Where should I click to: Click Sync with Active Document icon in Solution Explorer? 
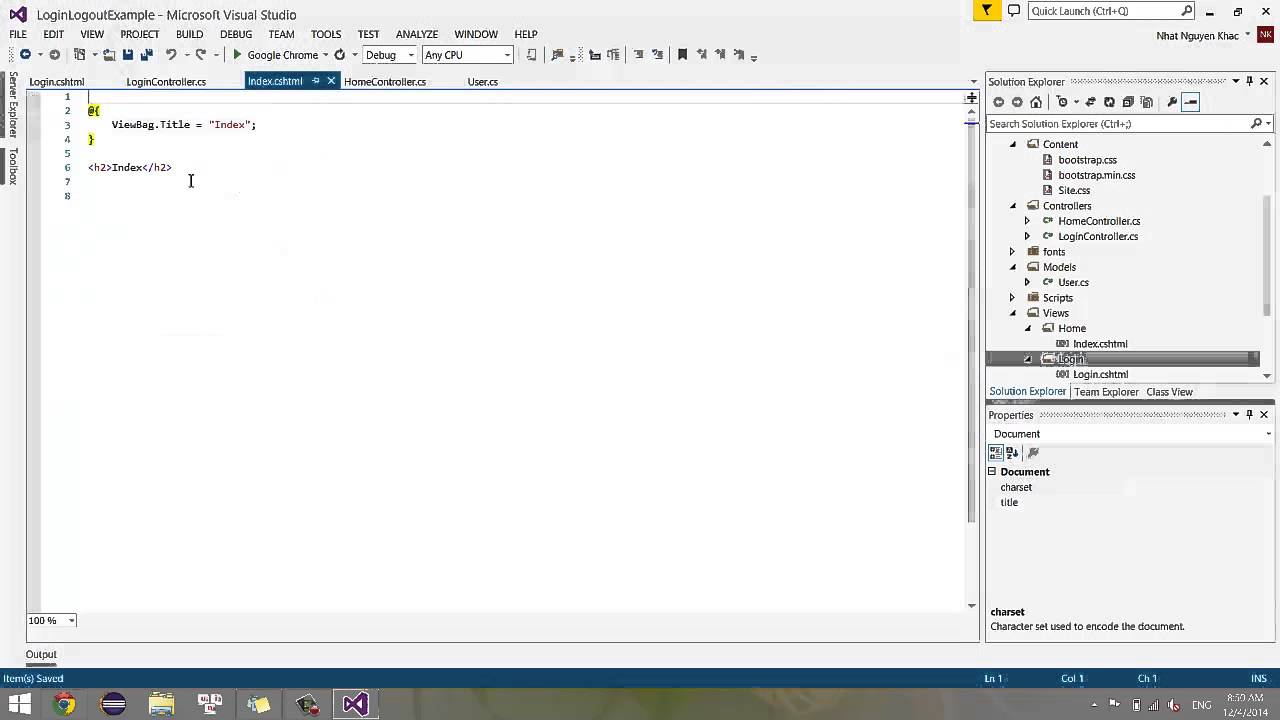1090,102
